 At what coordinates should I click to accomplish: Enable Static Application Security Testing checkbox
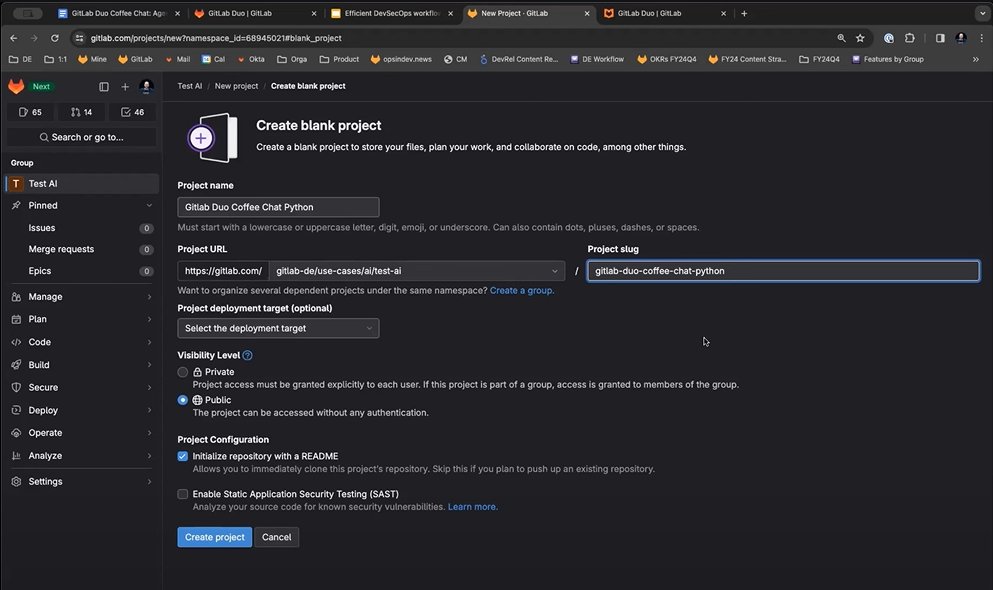(x=182, y=494)
